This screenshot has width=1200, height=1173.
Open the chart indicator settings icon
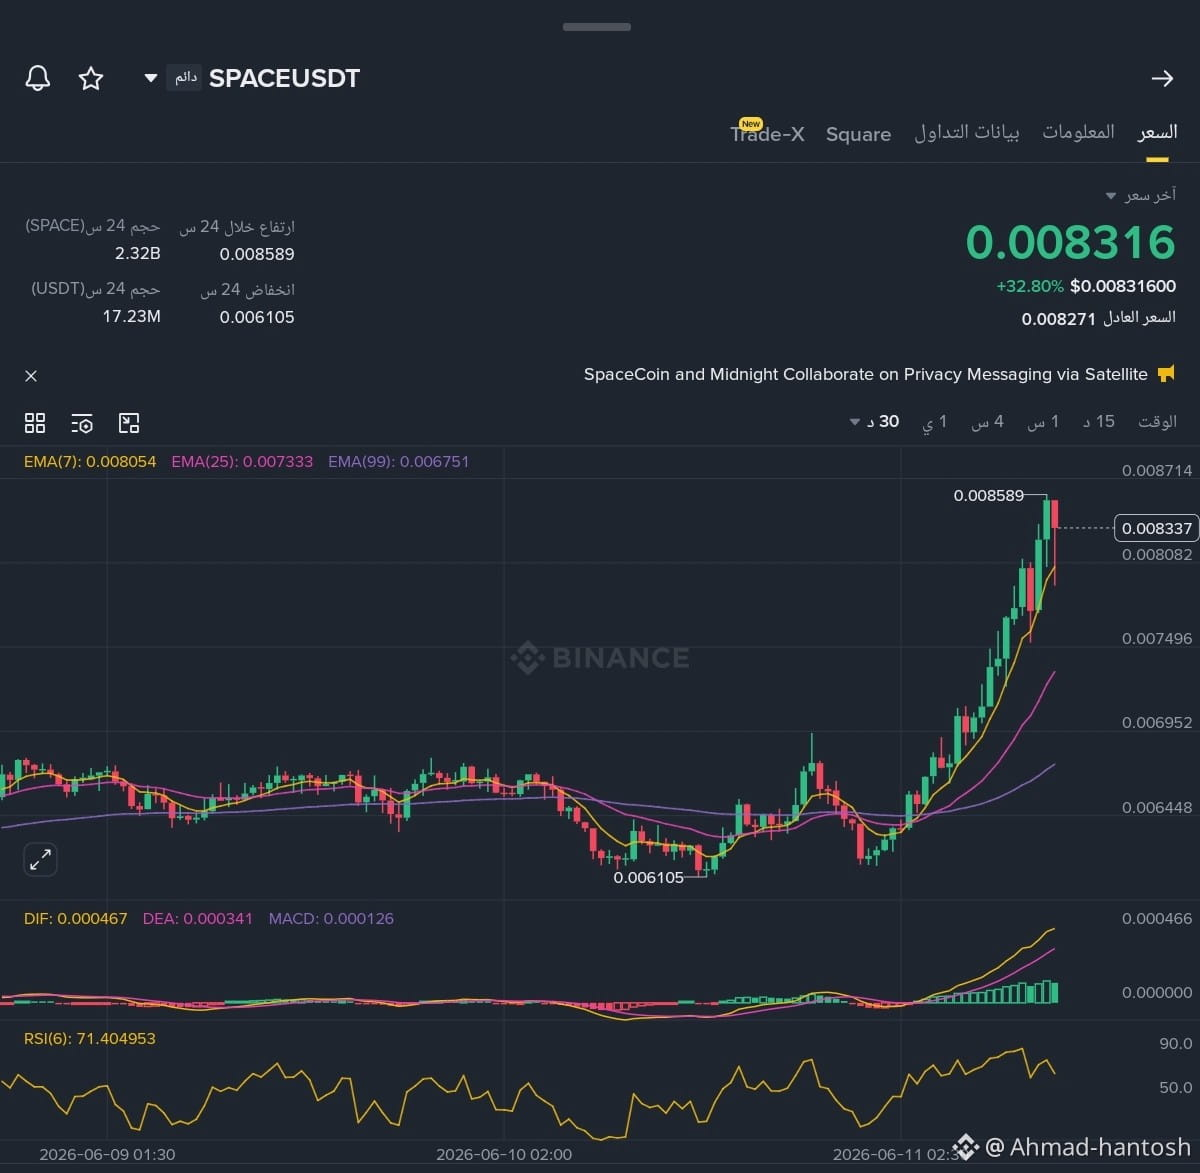point(82,423)
